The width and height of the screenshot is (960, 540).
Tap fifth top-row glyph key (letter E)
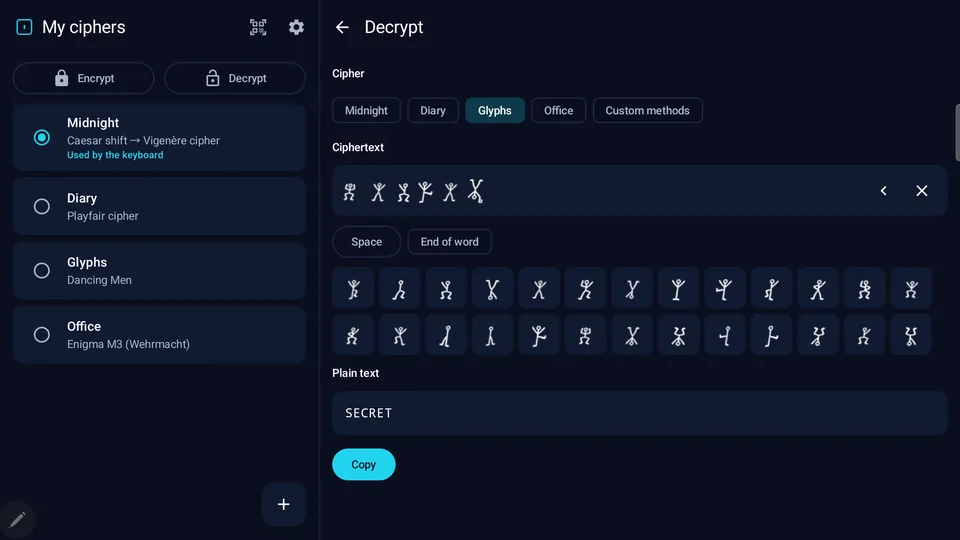coord(539,289)
